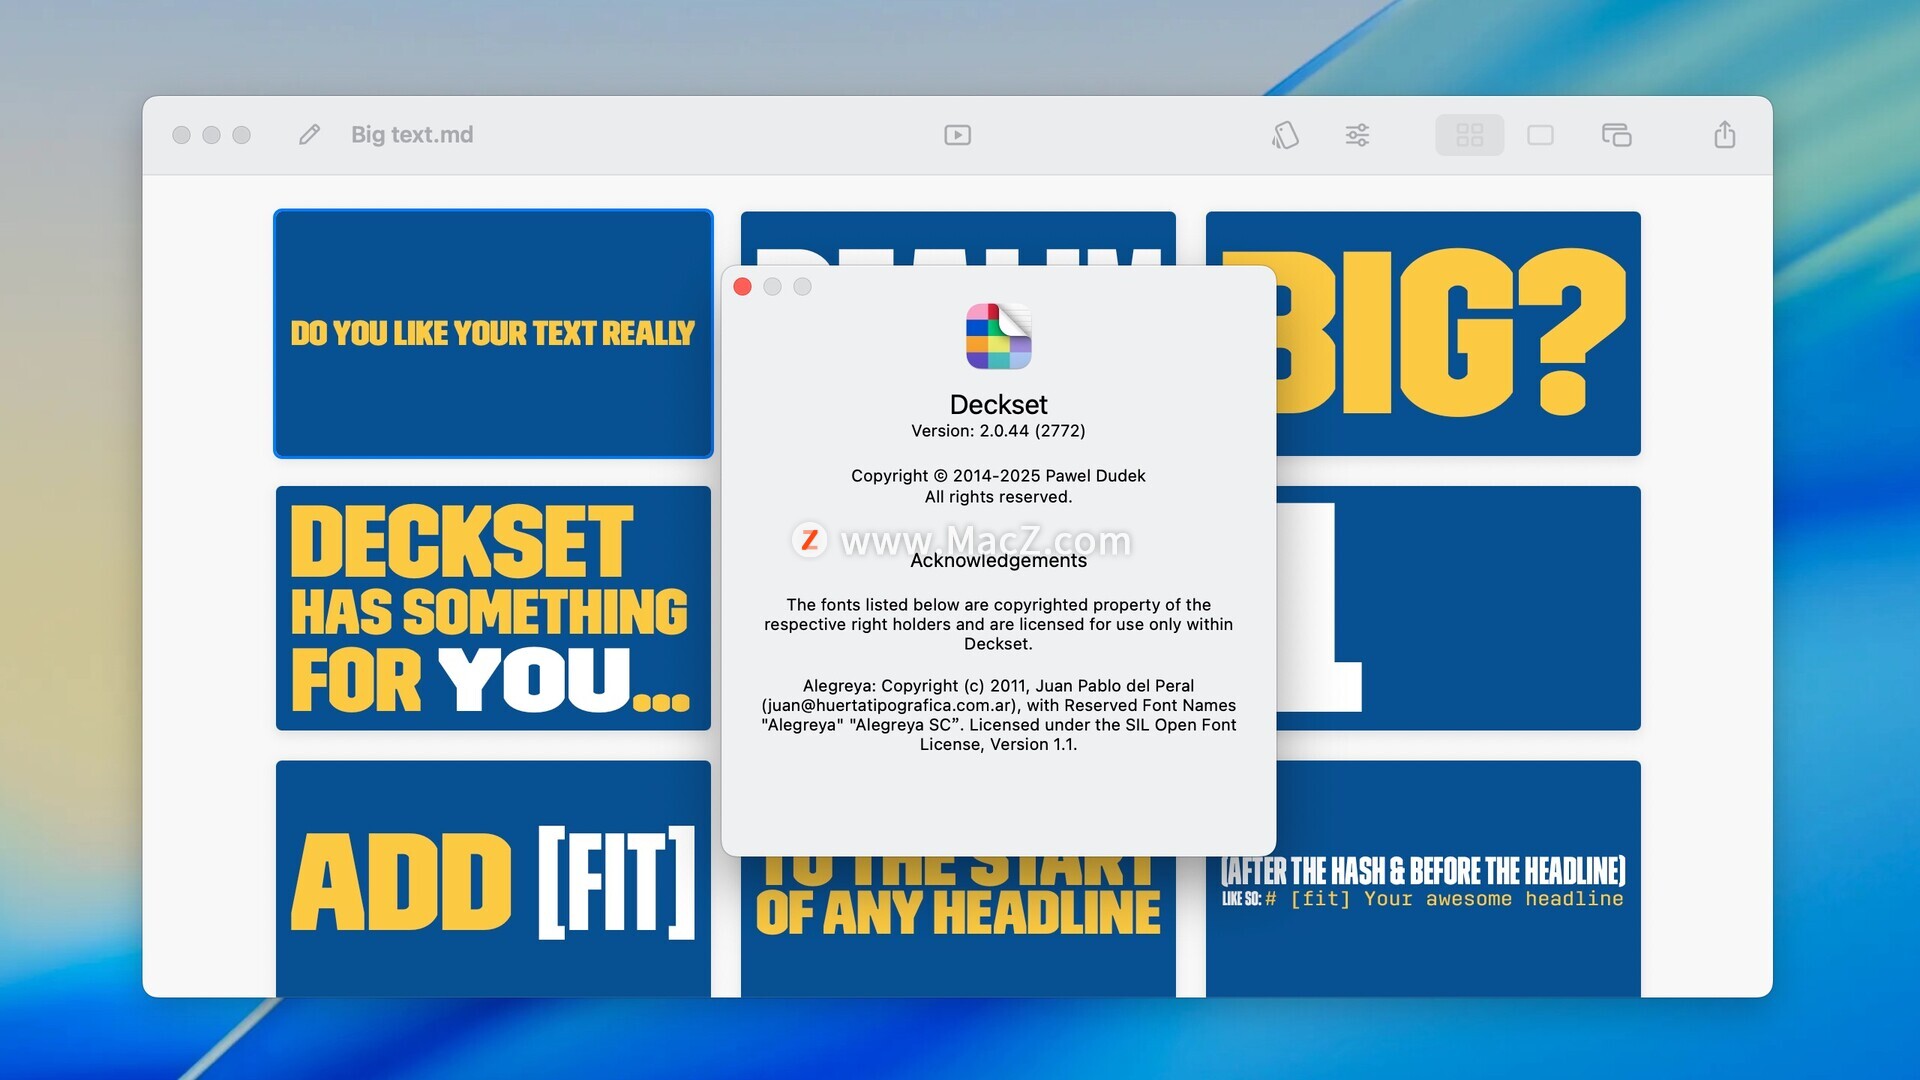Select the 'ADD [FIT]' slide thumbnail
Screen dimensions: 1920x1080
pos(493,880)
